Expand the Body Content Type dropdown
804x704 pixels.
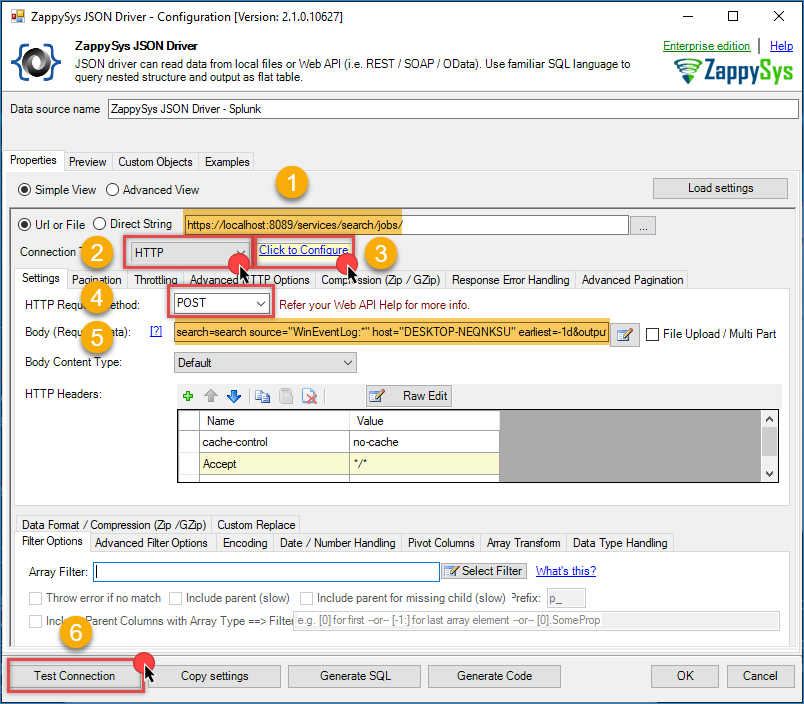point(265,363)
